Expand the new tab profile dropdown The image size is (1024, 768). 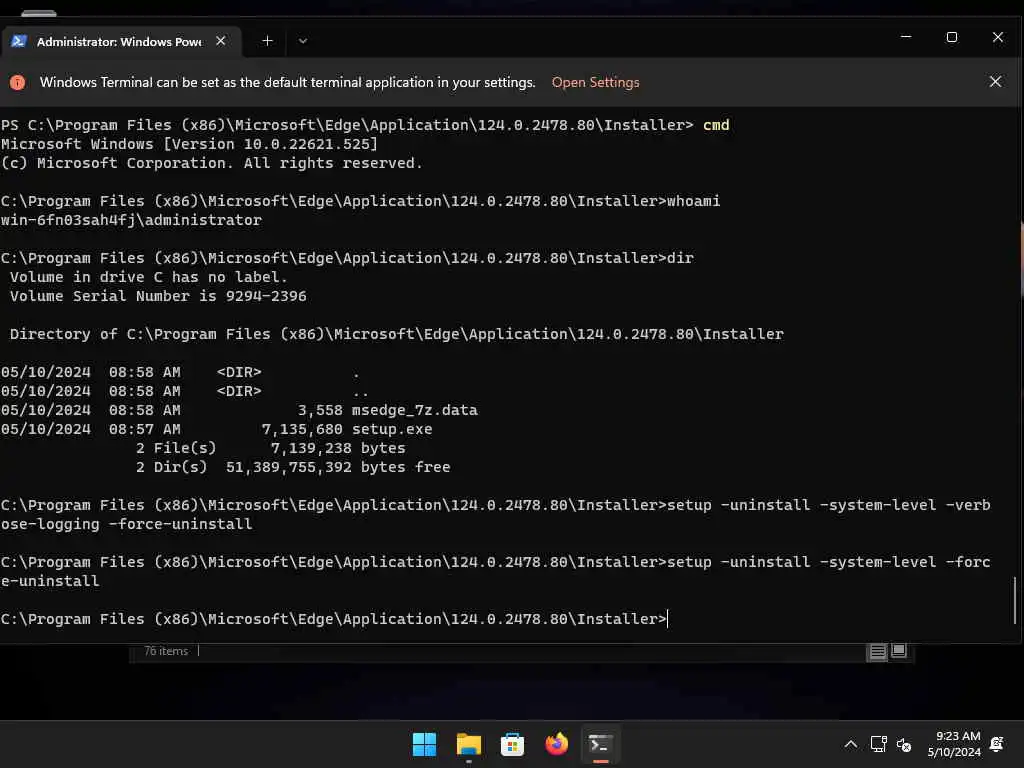click(x=302, y=41)
